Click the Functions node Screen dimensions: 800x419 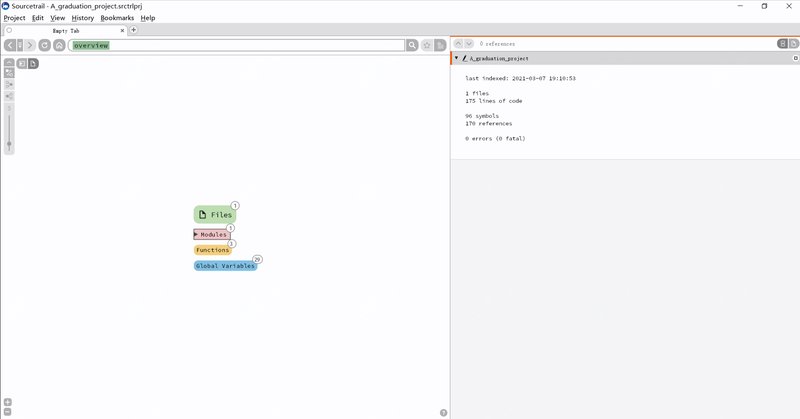coord(212,250)
